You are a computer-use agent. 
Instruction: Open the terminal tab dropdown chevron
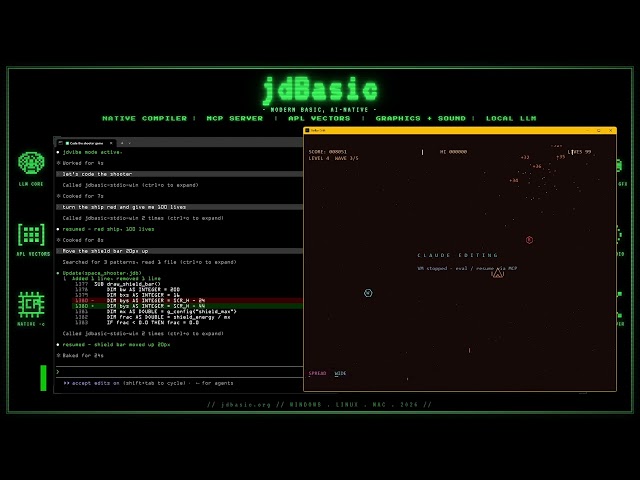point(130,143)
